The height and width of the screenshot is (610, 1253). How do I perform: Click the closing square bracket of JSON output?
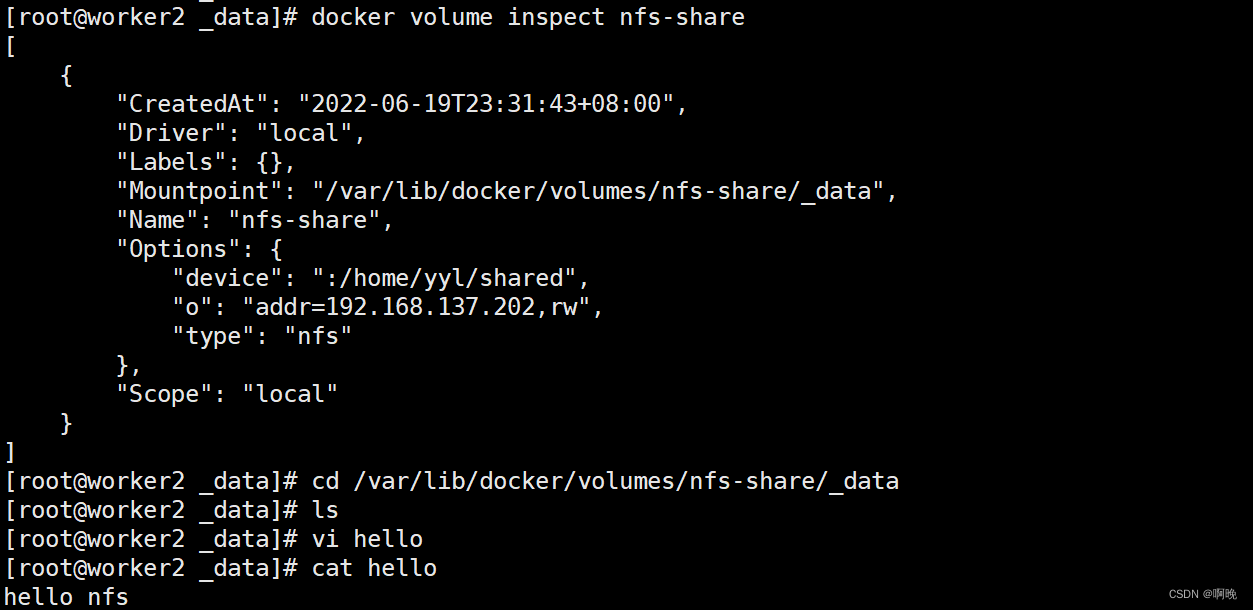pos(11,452)
